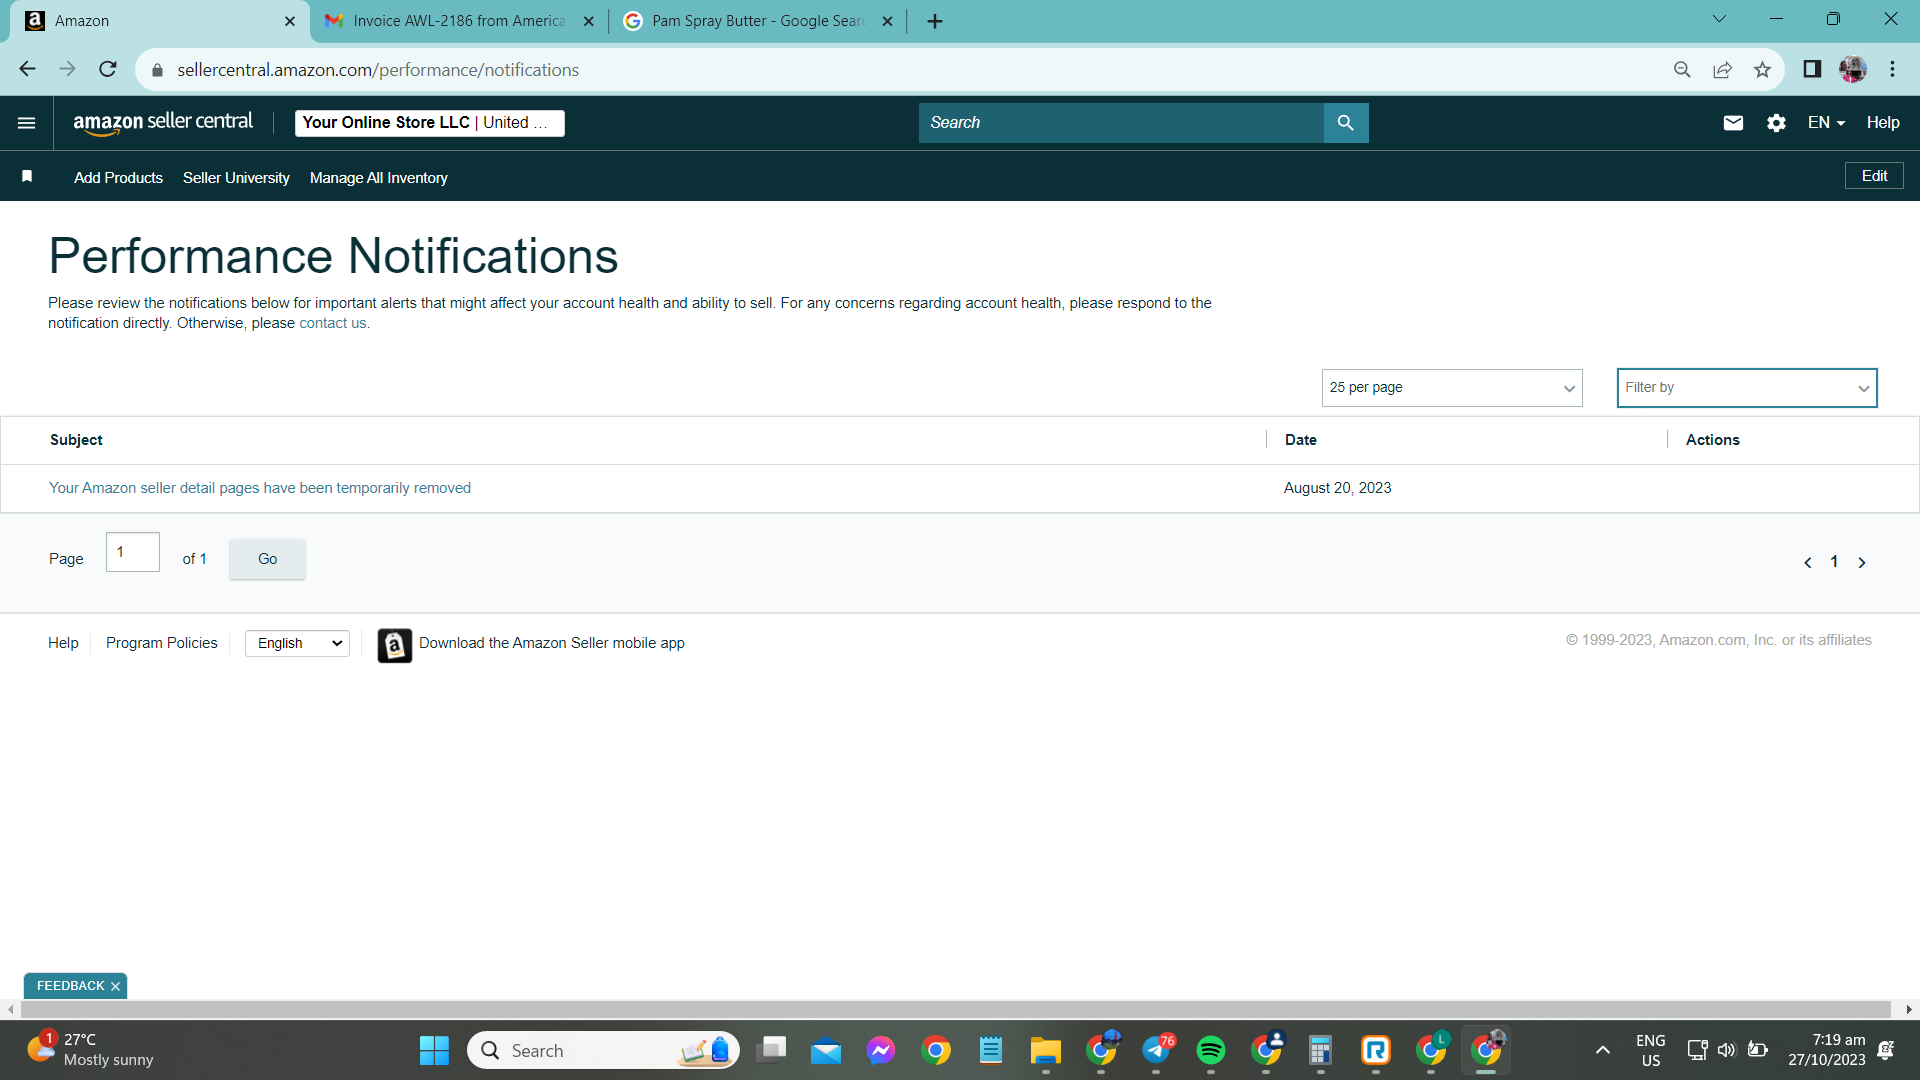Open the detail pages removed notification
This screenshot has width=1920, height=1080.
pos(260,488)
